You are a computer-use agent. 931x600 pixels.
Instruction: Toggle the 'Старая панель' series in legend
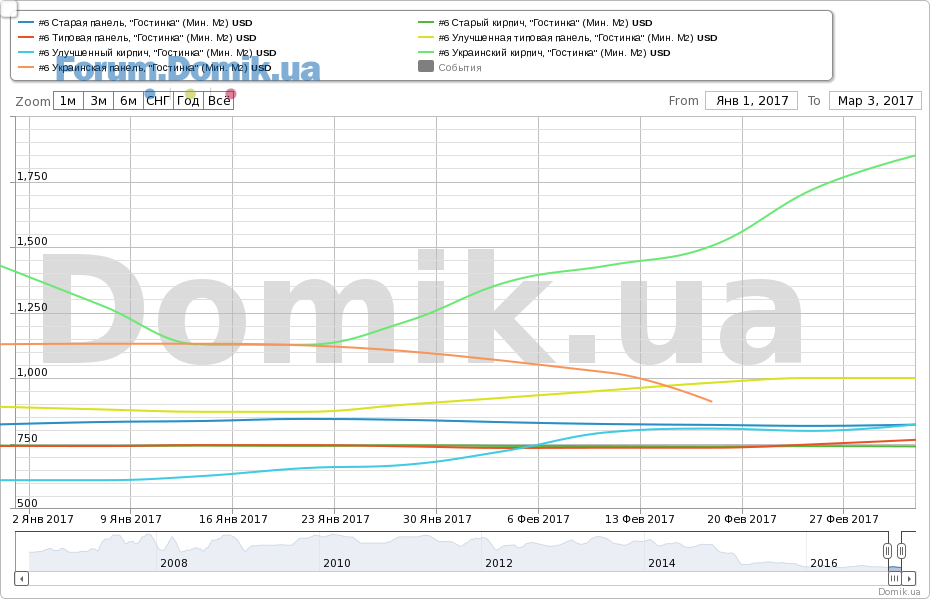point(144,22)
